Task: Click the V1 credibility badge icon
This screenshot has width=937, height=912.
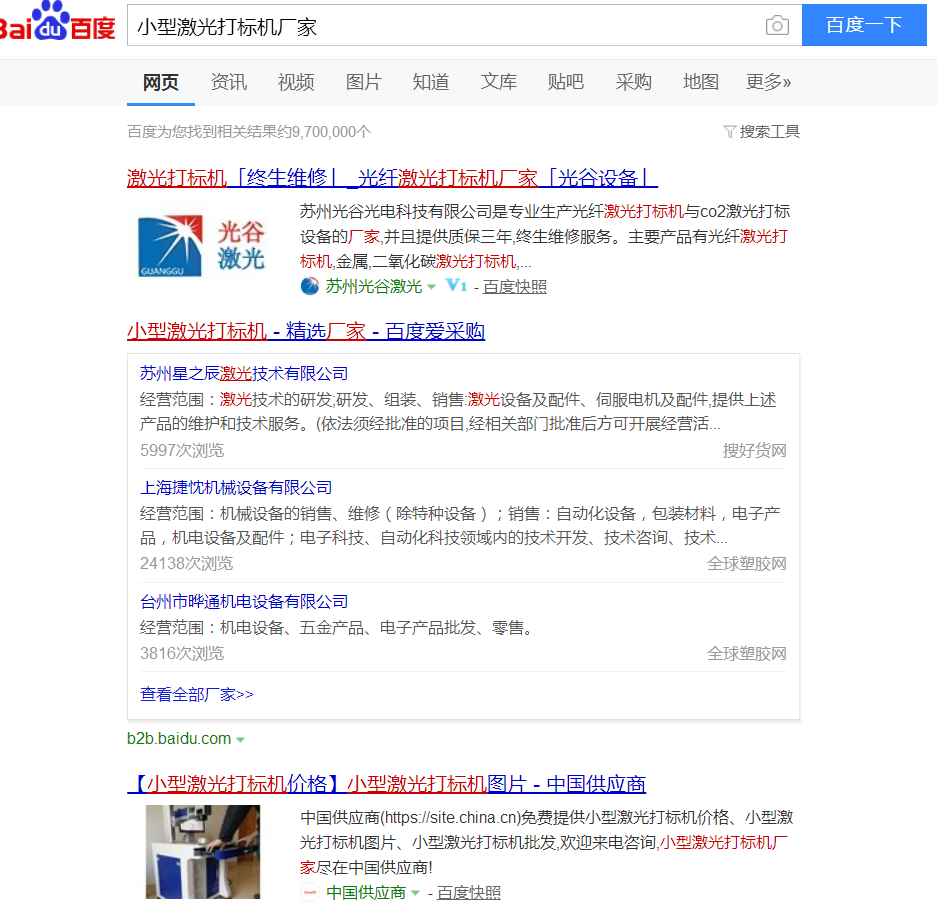Action: [456, 286]
